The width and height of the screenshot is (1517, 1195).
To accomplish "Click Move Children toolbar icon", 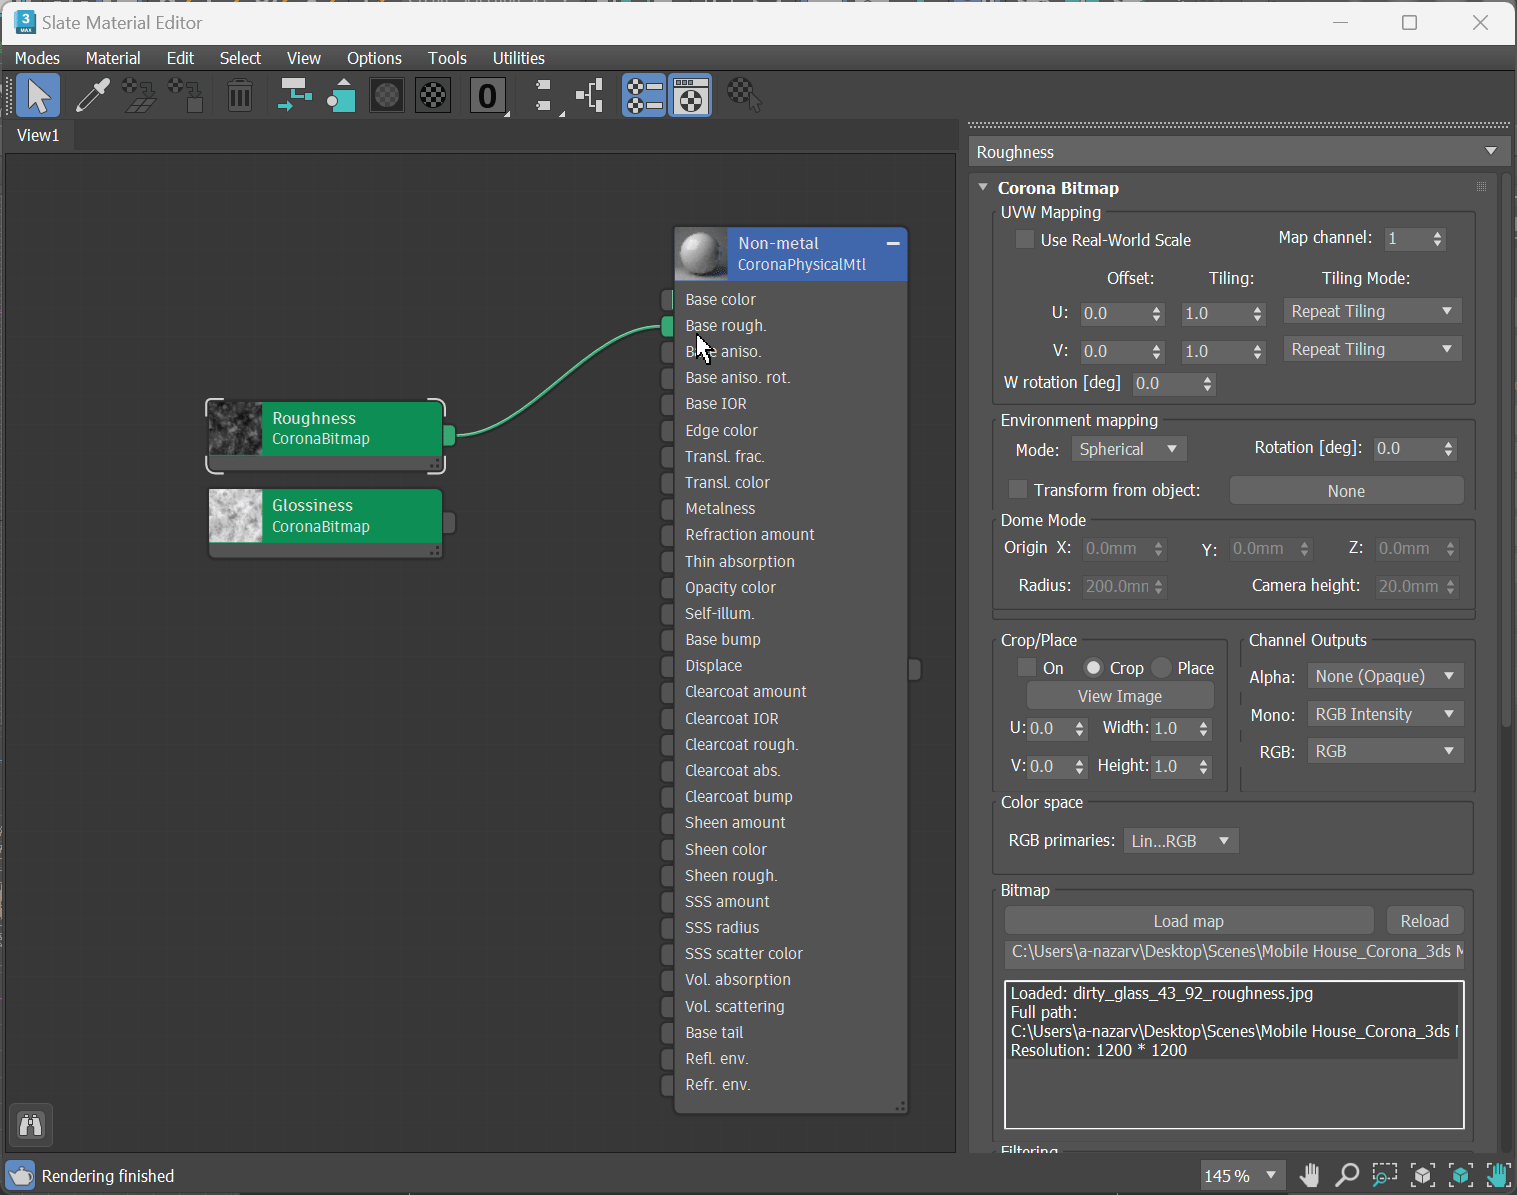I will point(295,96).
